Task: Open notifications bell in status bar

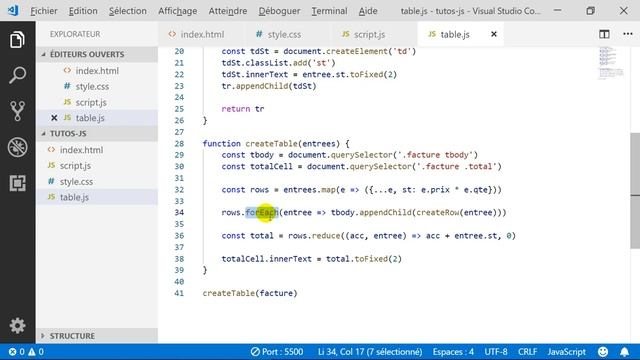Action: click(624, 352)
